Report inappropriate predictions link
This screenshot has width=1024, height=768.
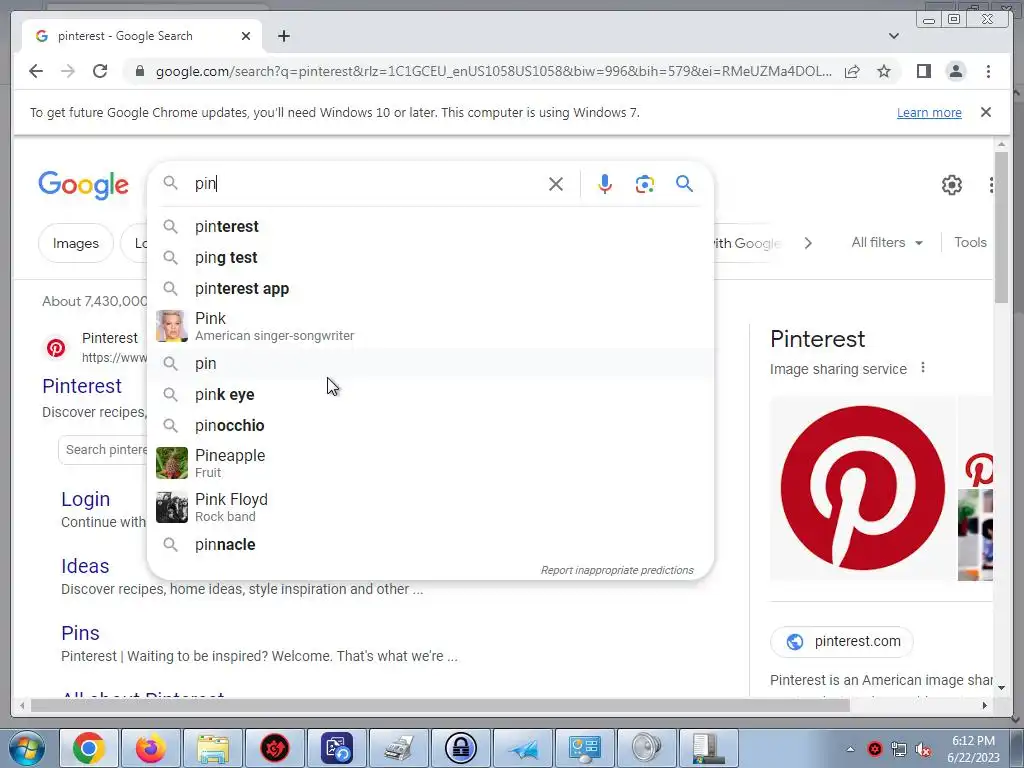[617, 570]
